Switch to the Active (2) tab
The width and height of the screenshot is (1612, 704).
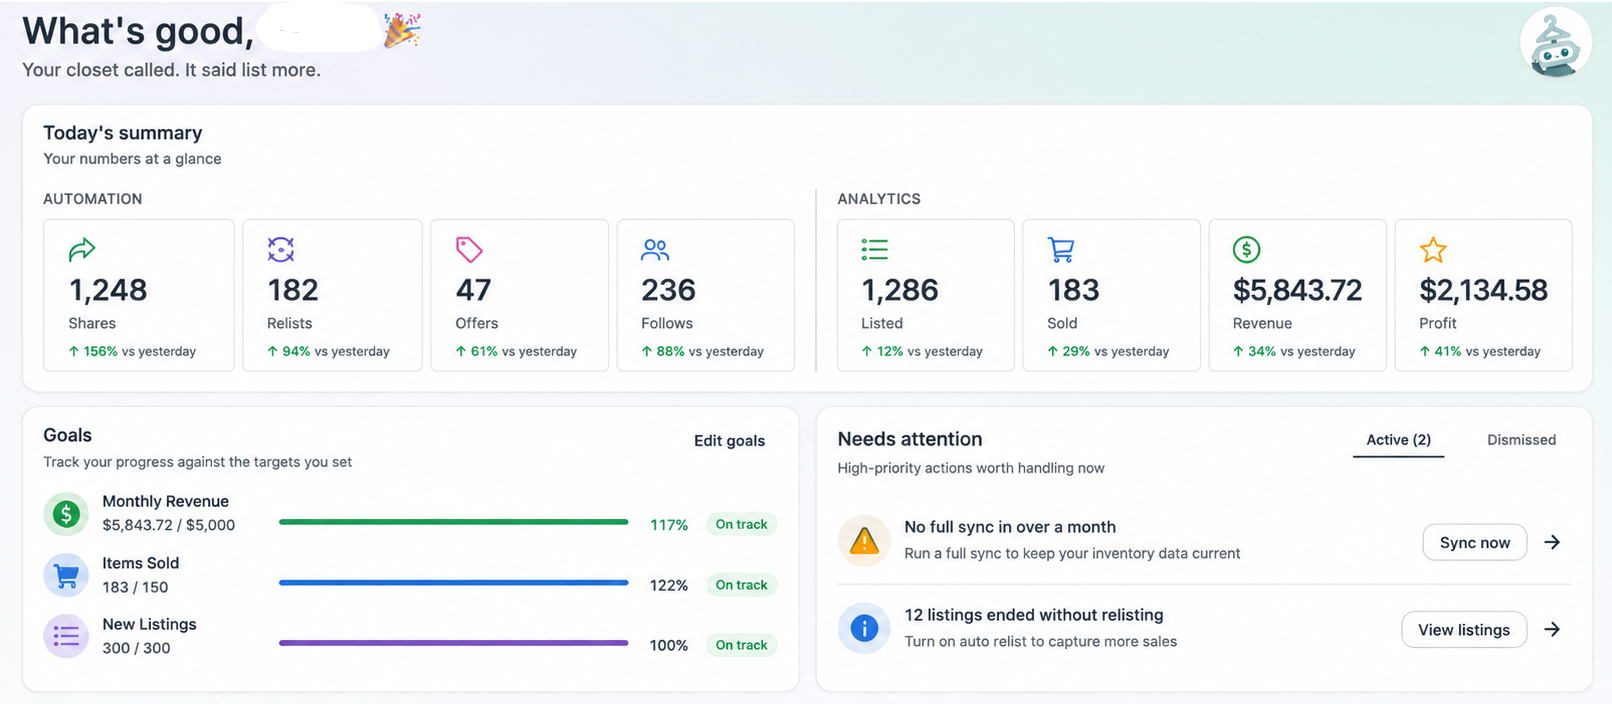click(1398, 440)
